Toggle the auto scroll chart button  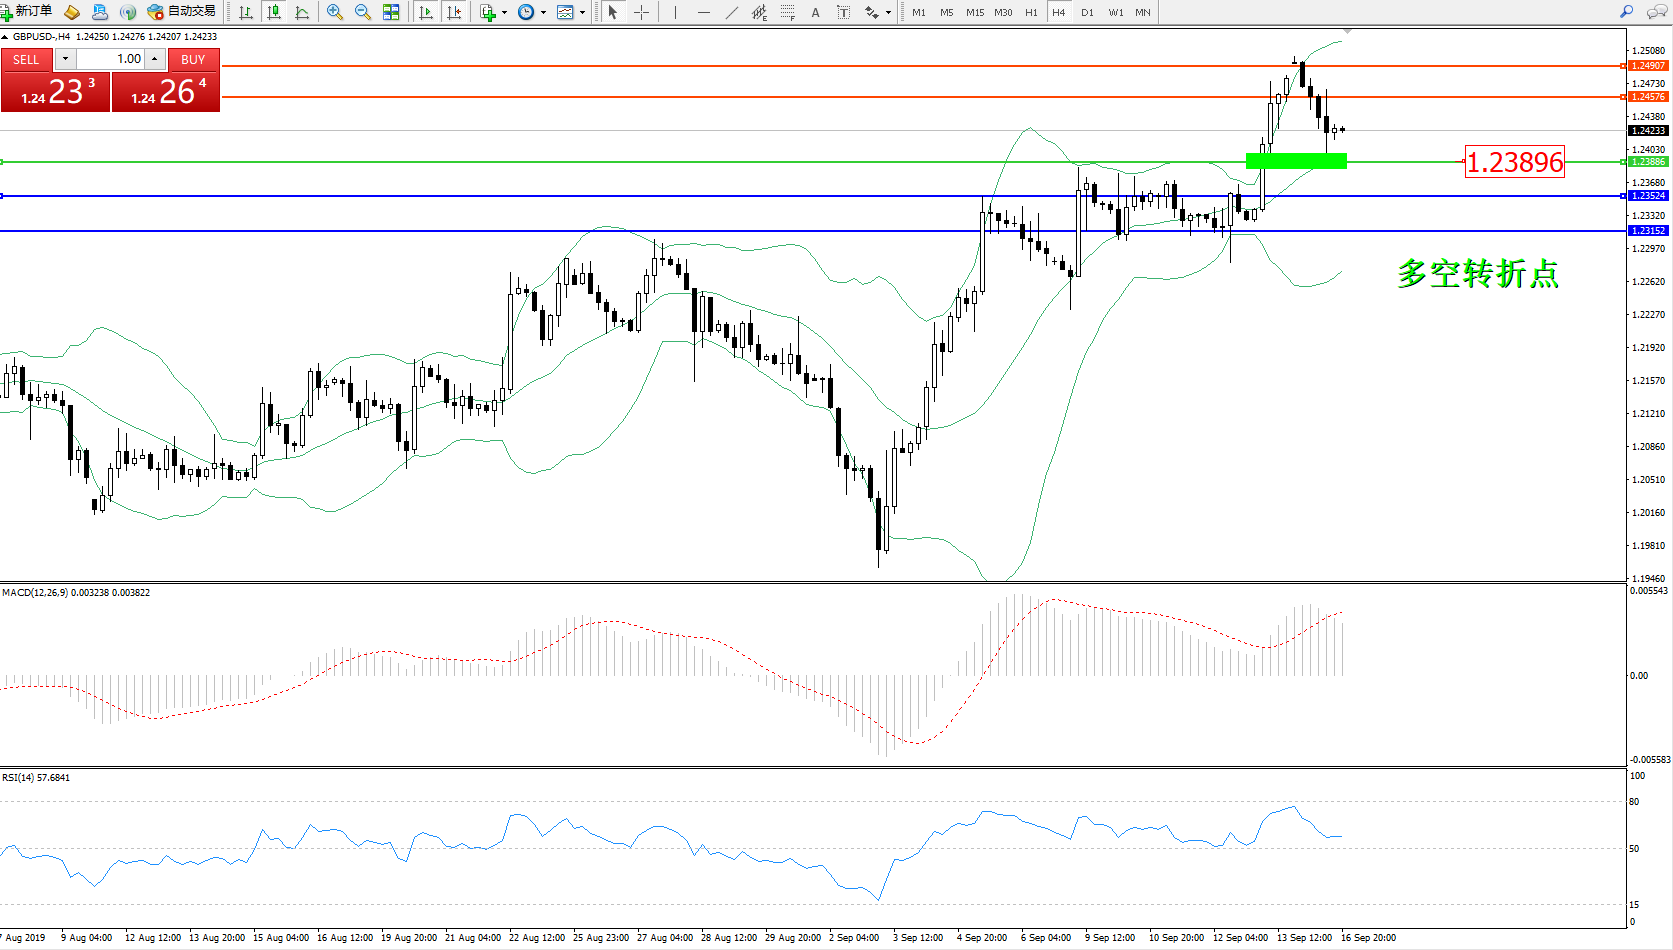(x=426, y=12)
